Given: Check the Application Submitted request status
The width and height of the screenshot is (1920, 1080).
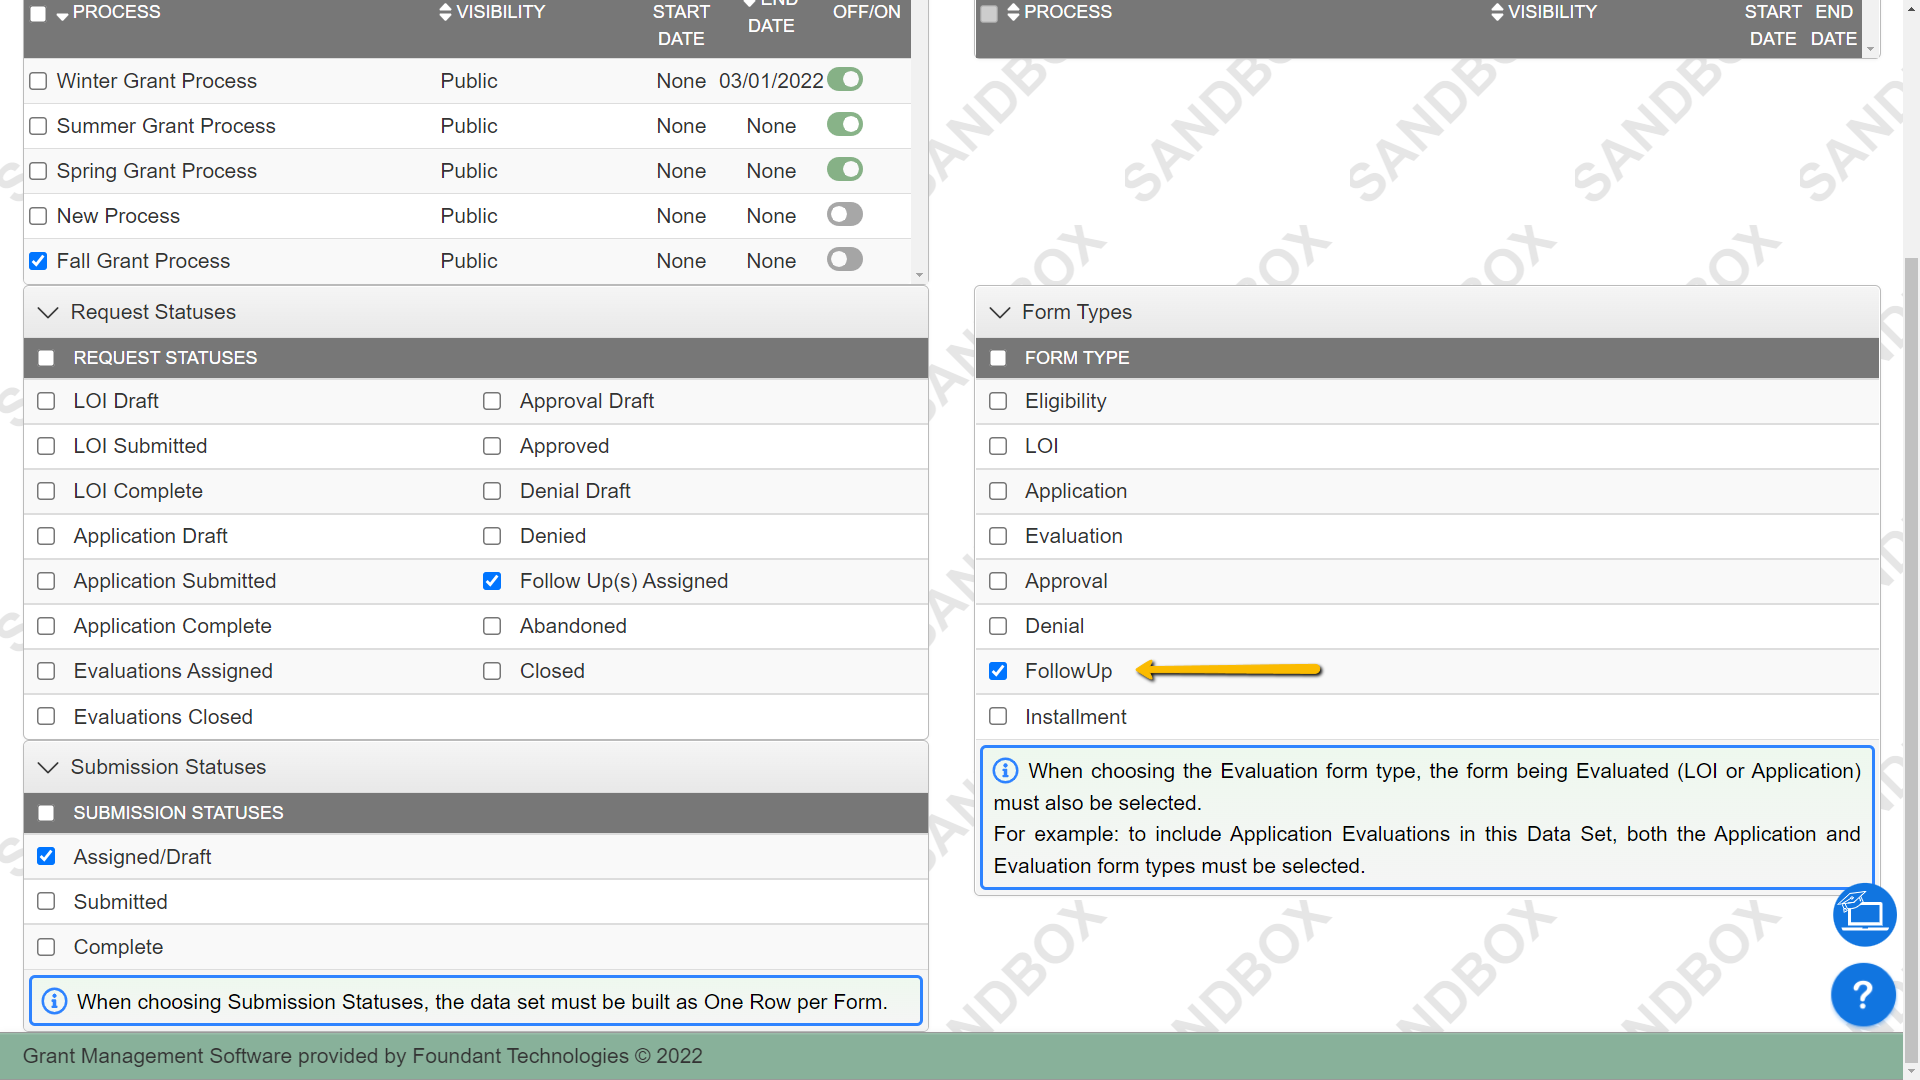Looking at the screenshot, I should pos(46,581).
